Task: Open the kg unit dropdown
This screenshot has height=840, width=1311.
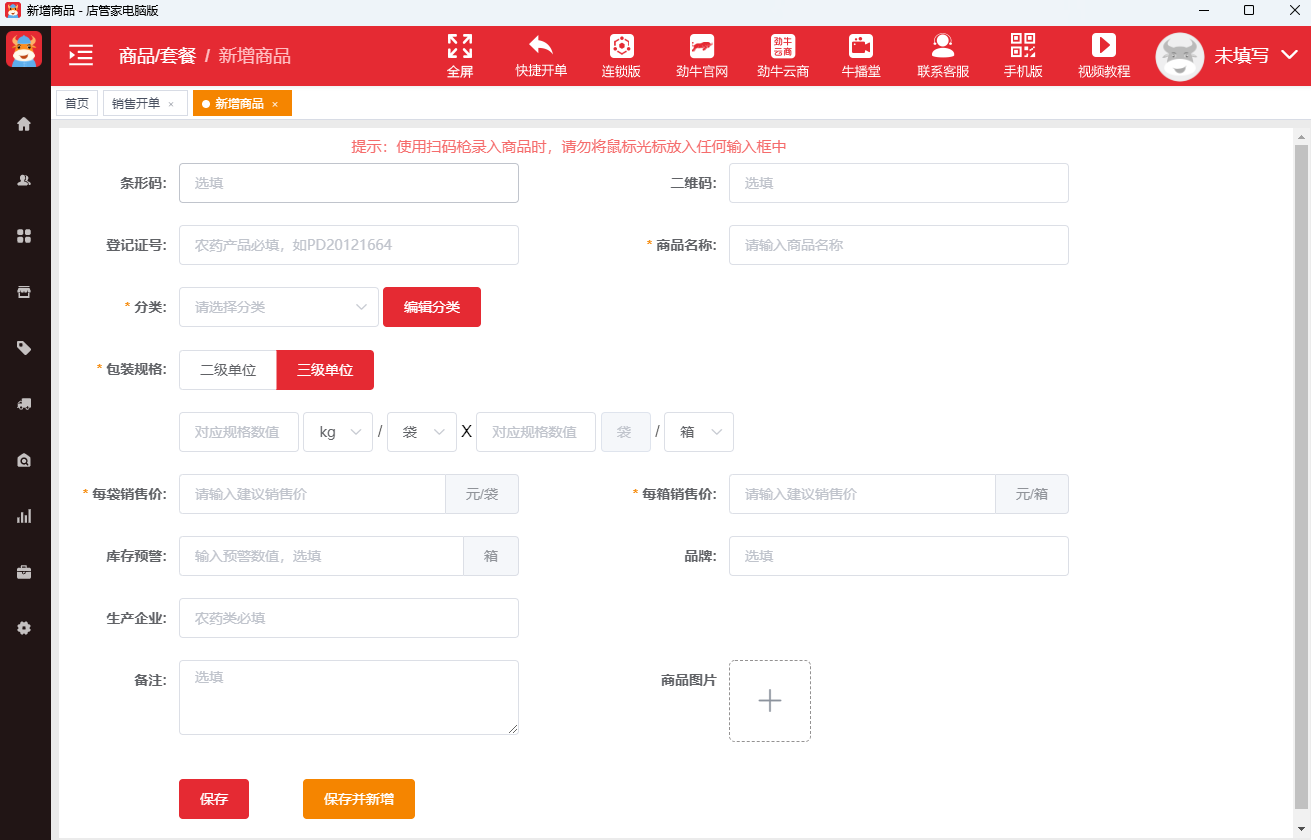Action: click(338, 432)
